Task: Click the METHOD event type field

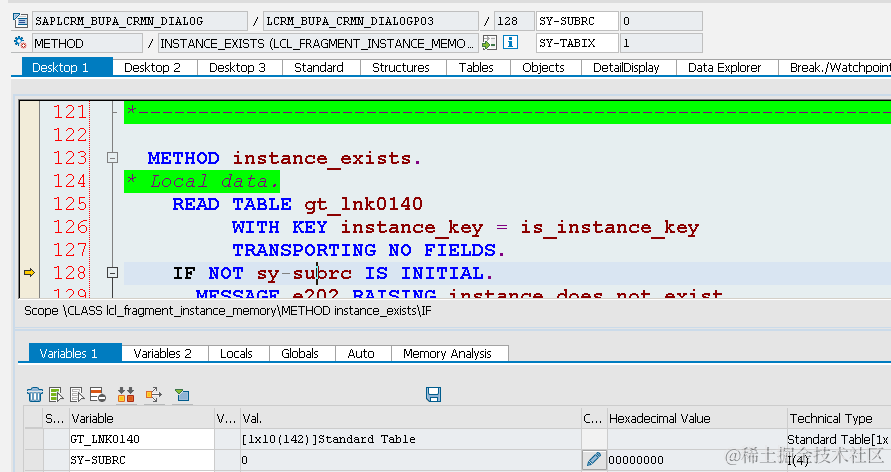Action: [x=87, y=43]
